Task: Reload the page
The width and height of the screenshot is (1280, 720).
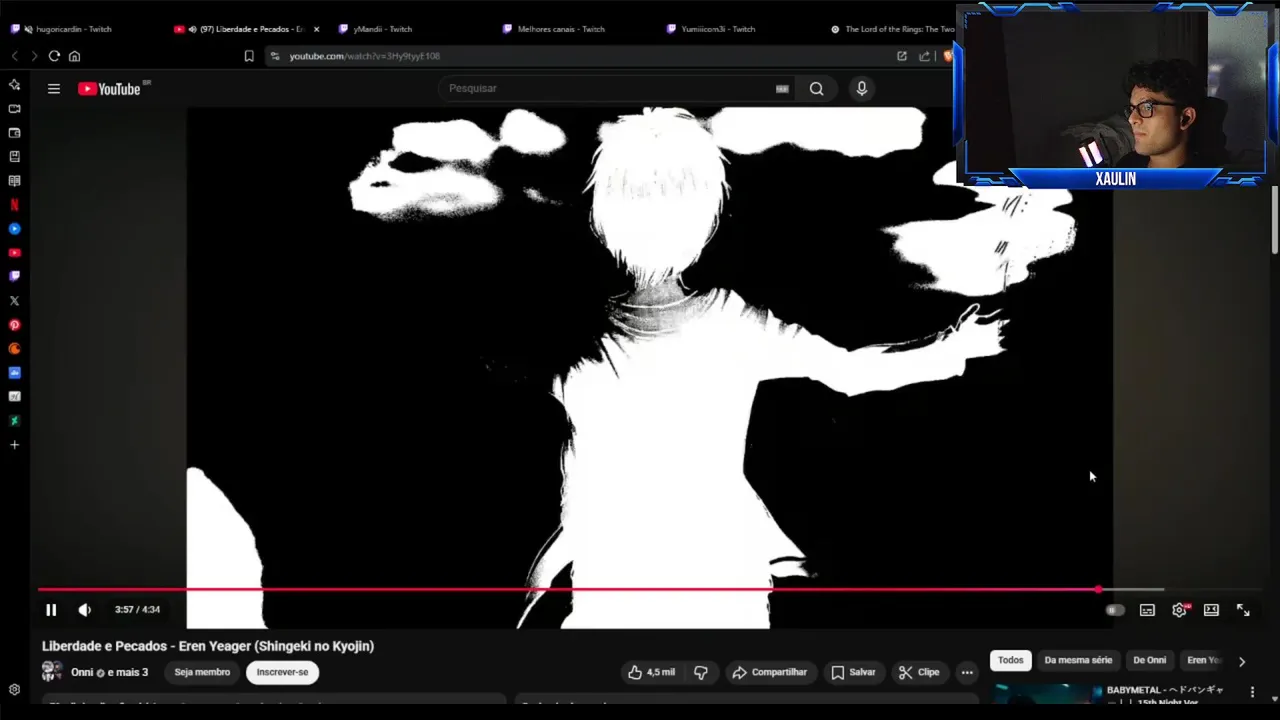Action: [x=54, y=56]
